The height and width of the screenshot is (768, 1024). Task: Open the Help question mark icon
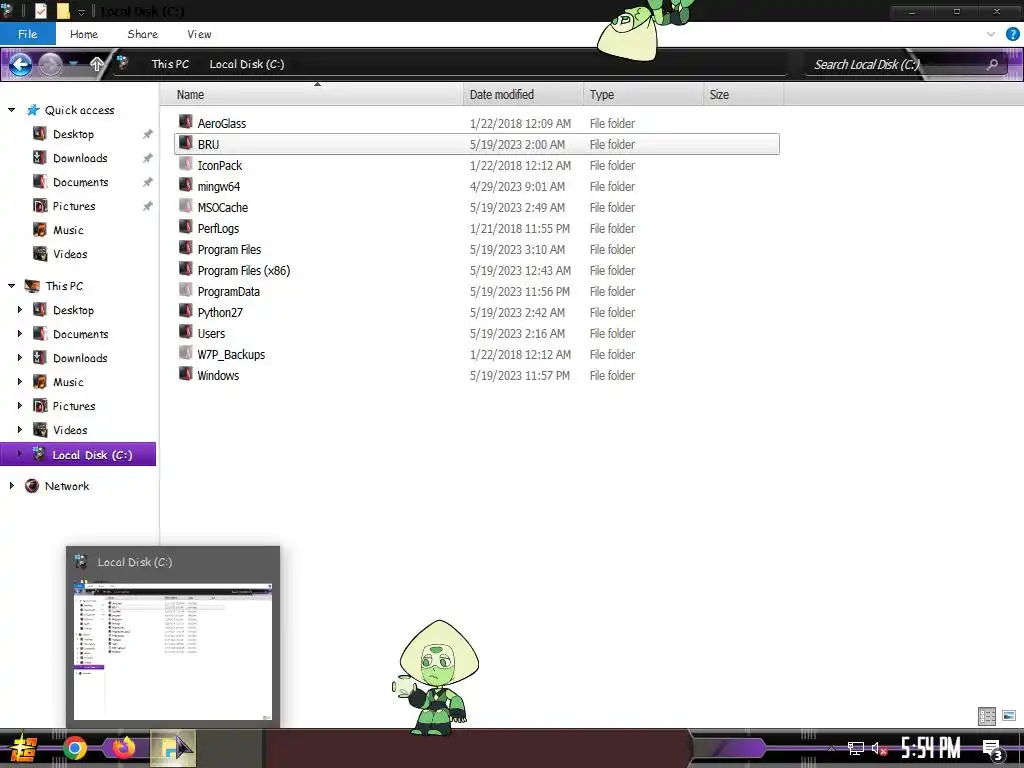tap(1012, 34)
